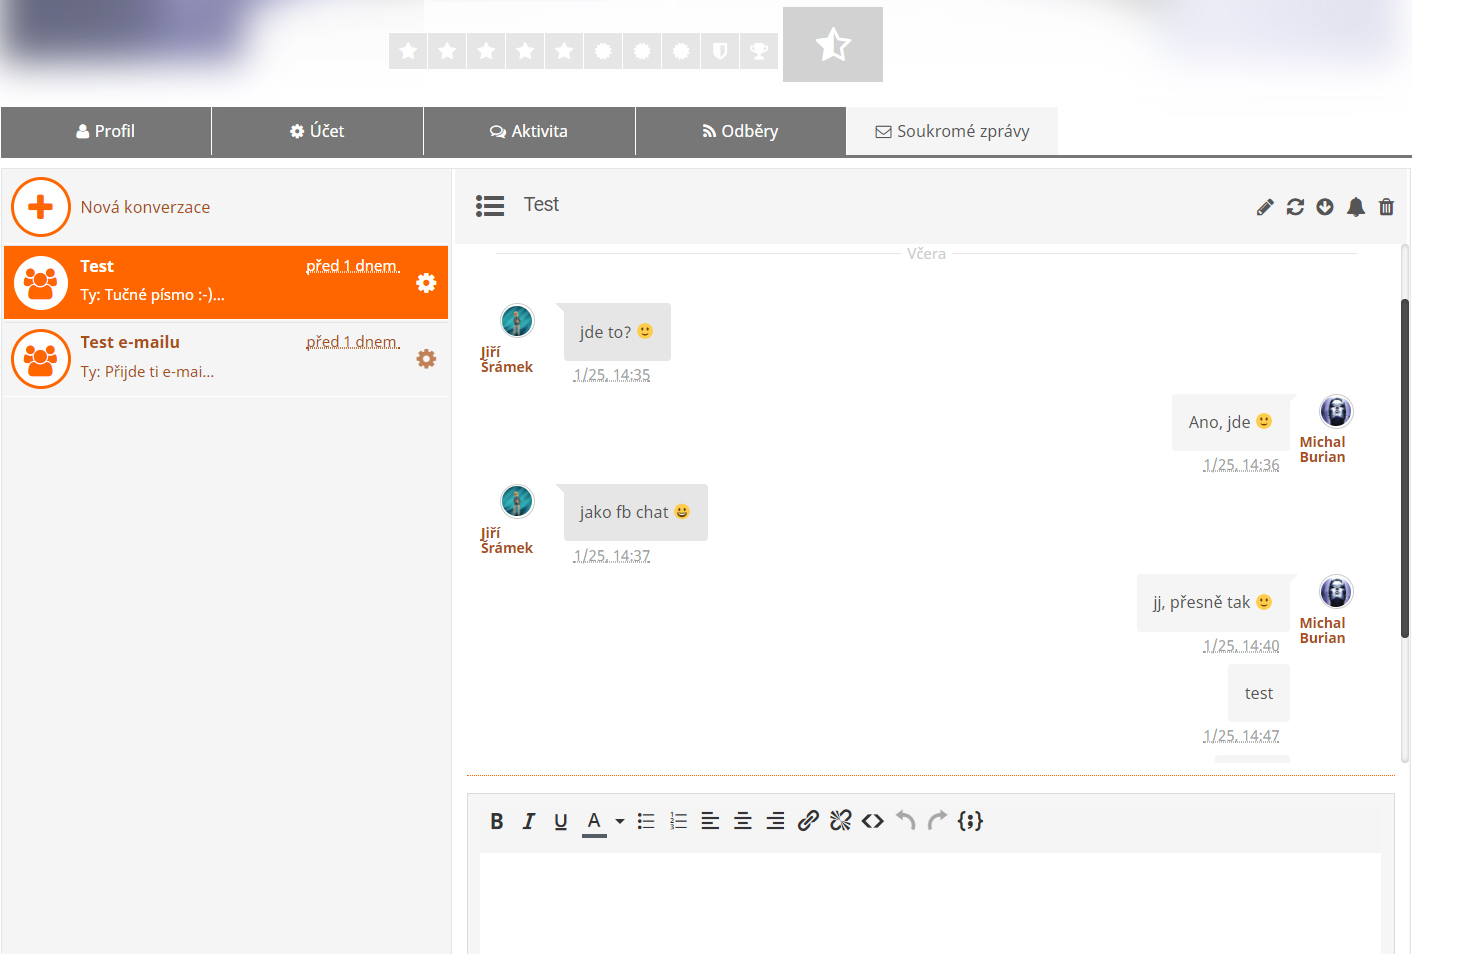Toggle bold formatting in editor
This screenshot has width=1474, height=954.
[x=496, y=821]
